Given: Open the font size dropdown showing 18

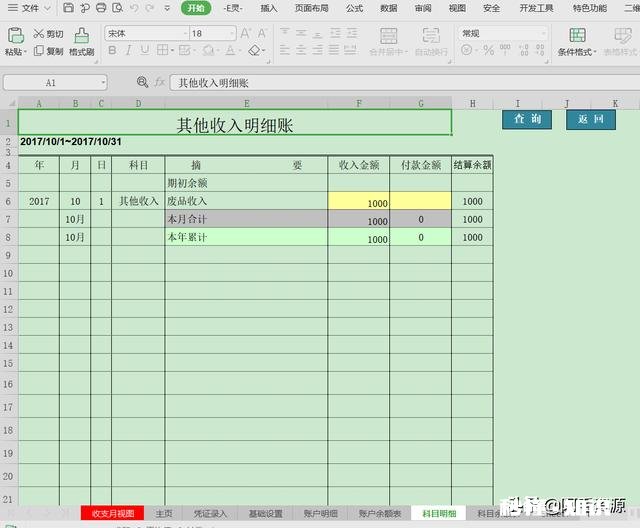Looking at the screenshot, I should [x=232, y=33].
